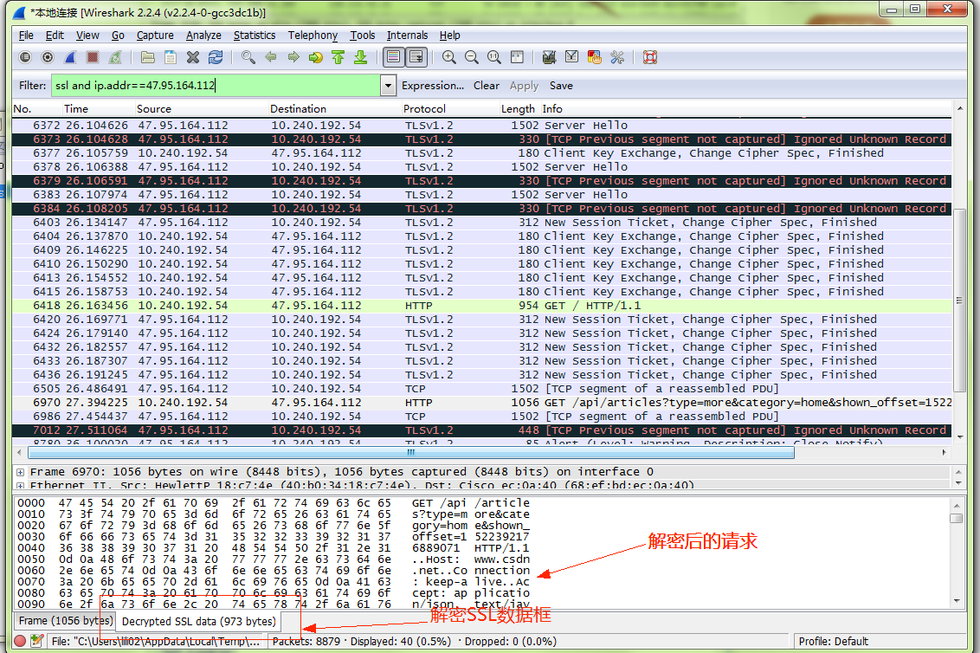Click the hex pane vertical scrollbar thumb

tap(956, 518)
